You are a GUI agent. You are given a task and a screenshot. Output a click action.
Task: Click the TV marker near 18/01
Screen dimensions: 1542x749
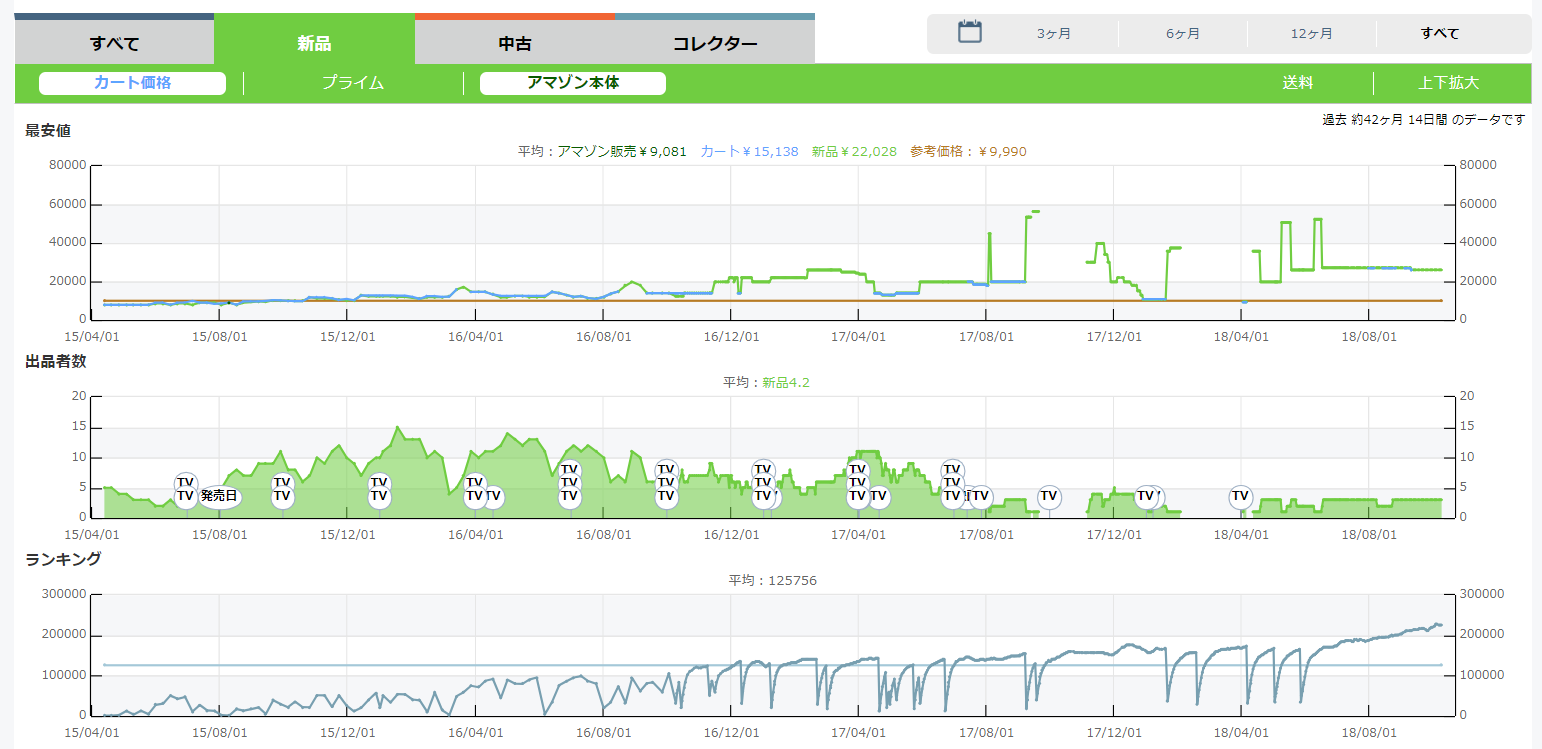1146,496
